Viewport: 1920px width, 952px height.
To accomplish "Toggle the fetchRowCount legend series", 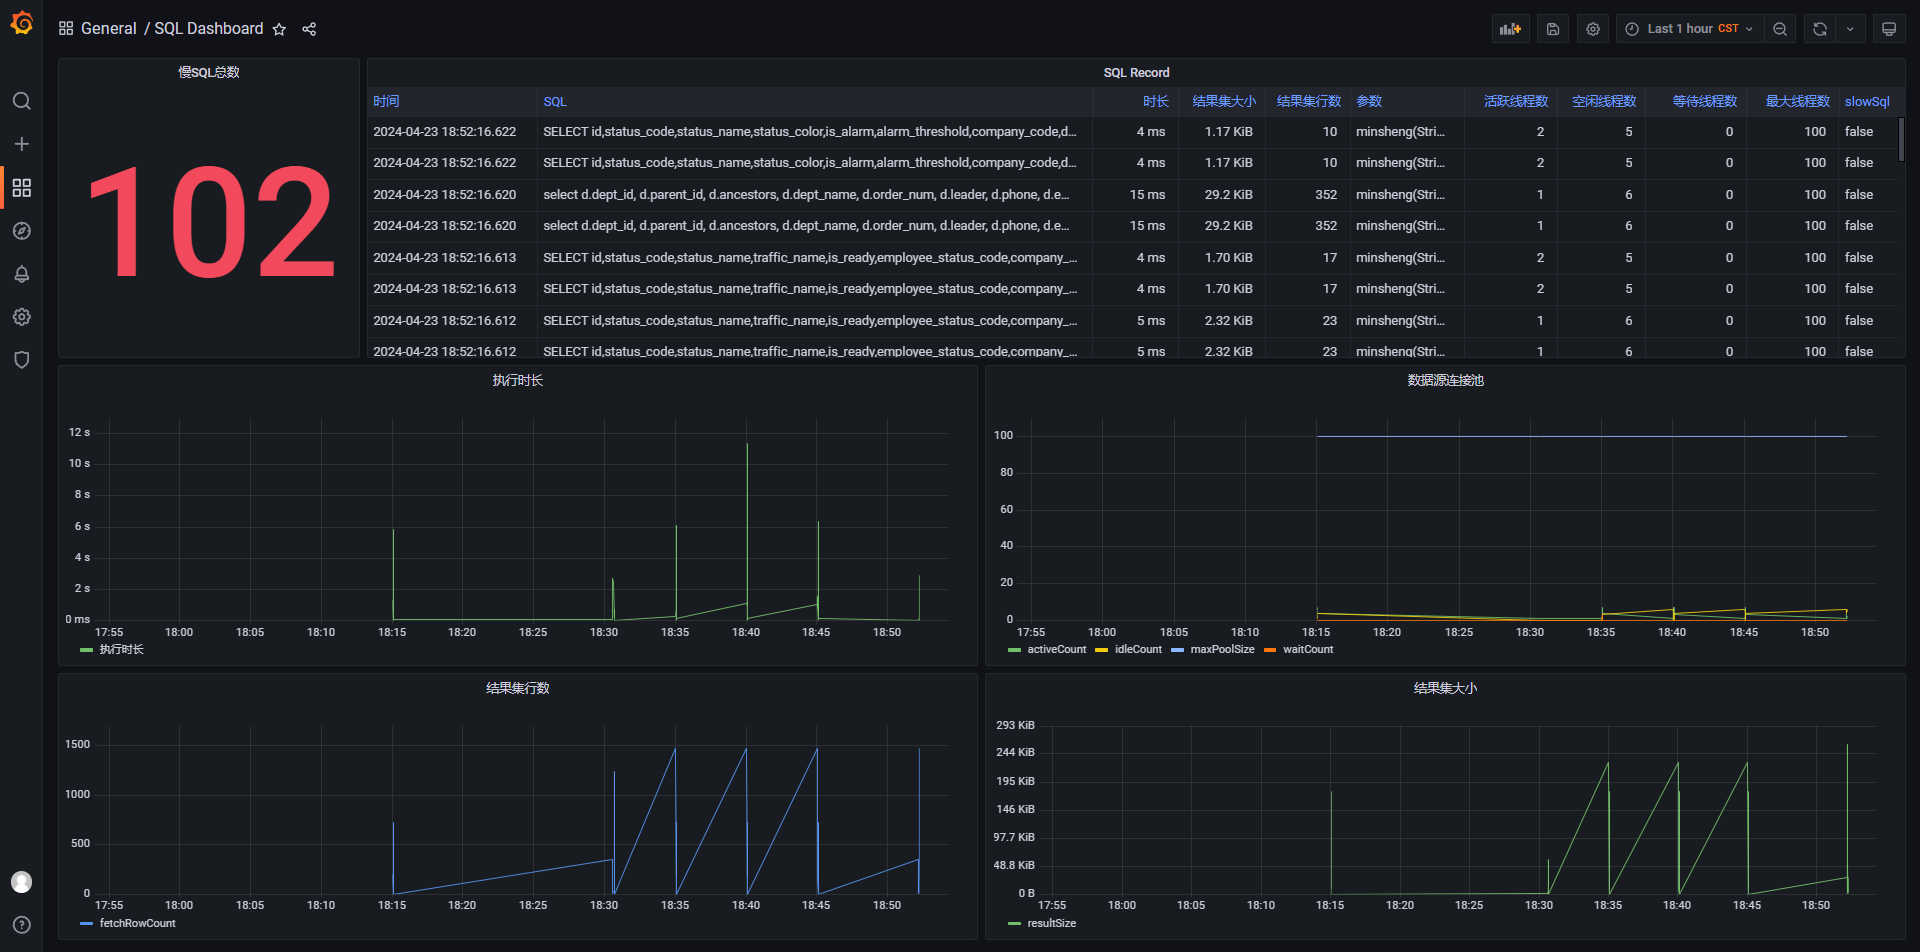I will coord(137,923).
